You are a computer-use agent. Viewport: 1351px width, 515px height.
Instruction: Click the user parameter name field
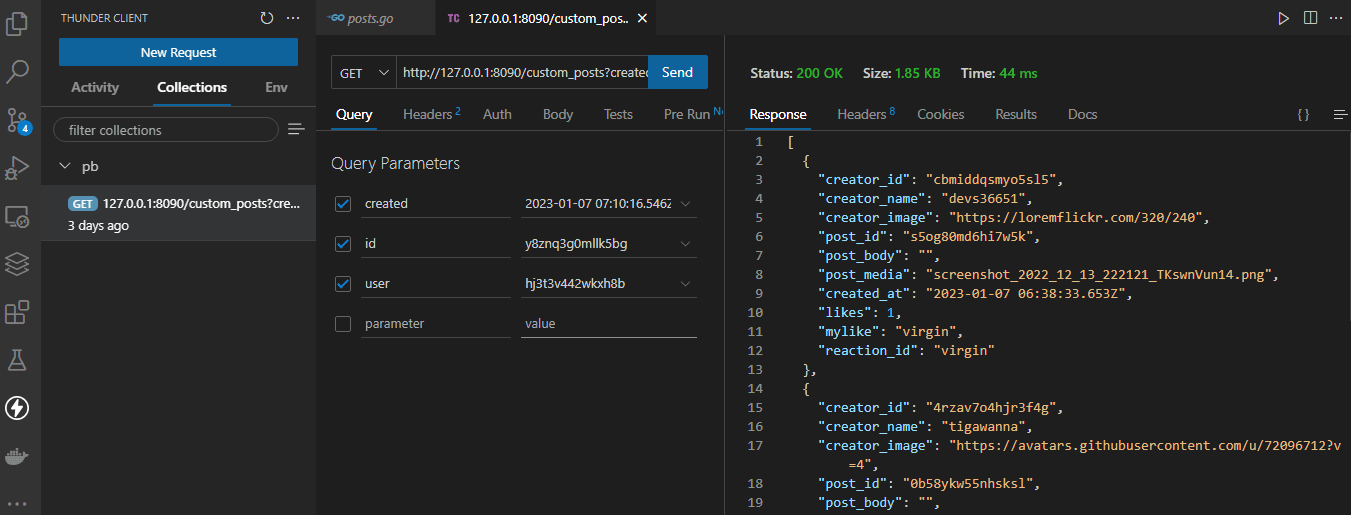coord(436,284)
